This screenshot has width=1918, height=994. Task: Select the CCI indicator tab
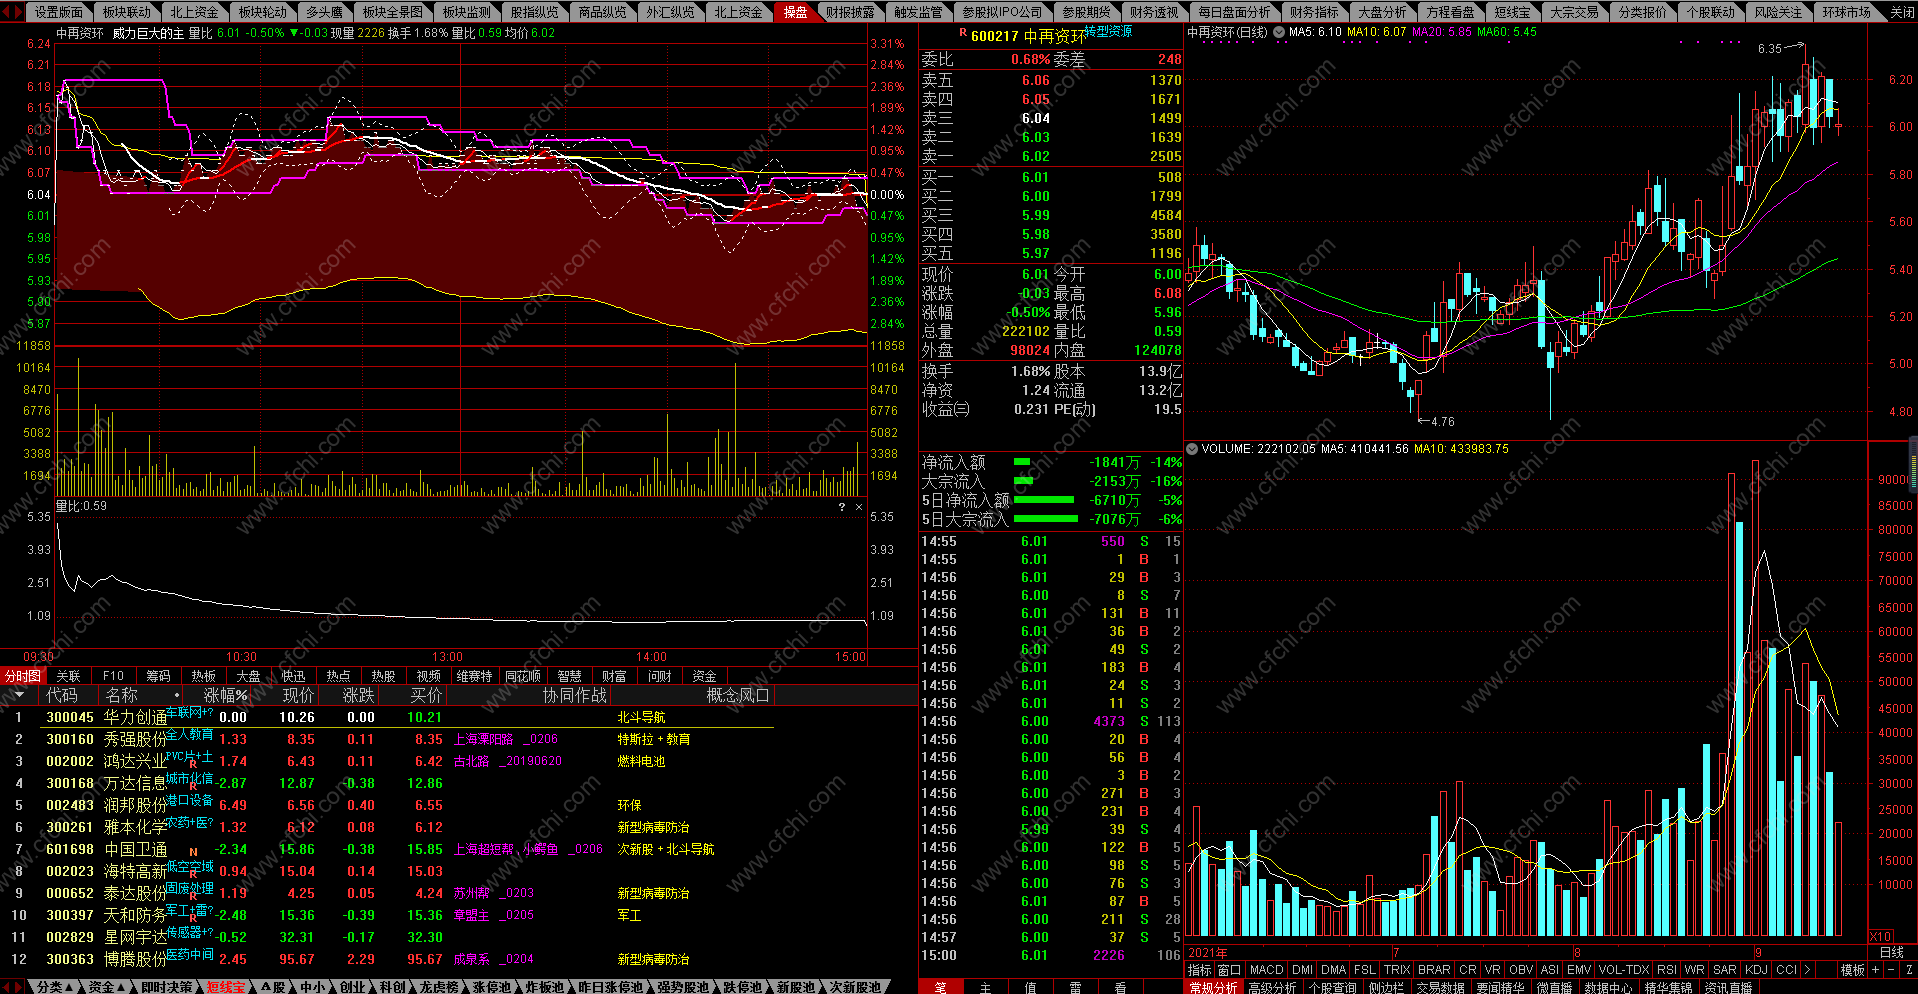coord(1786,970)
